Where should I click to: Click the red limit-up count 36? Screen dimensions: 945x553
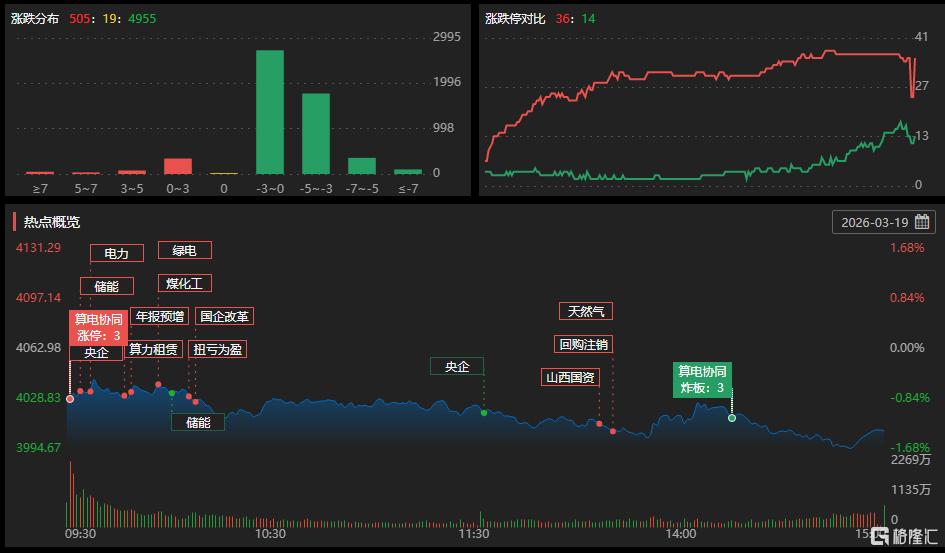coord(563,19)
